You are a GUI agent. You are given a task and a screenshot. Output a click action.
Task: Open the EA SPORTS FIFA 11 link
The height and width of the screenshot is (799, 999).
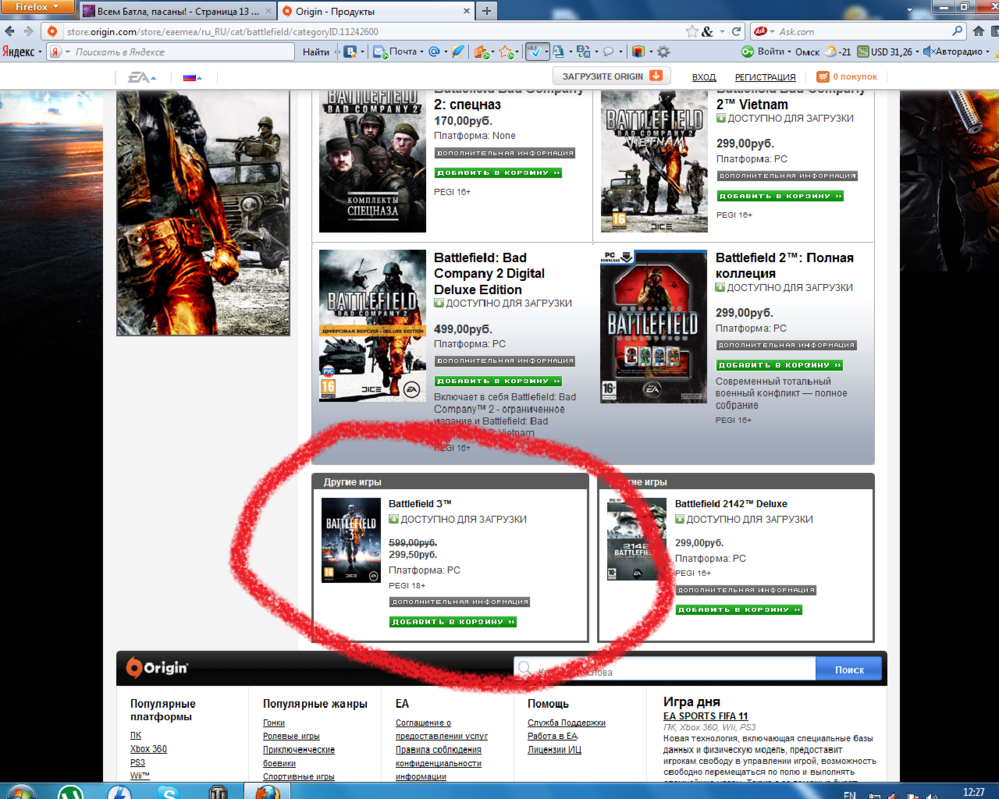[x=705, y=716]
